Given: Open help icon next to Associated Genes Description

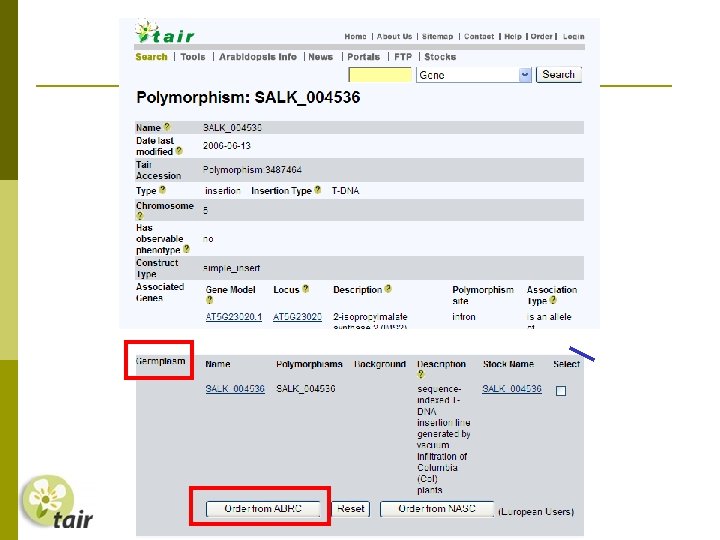Looking at the screenshot, I should pos(388,289).
